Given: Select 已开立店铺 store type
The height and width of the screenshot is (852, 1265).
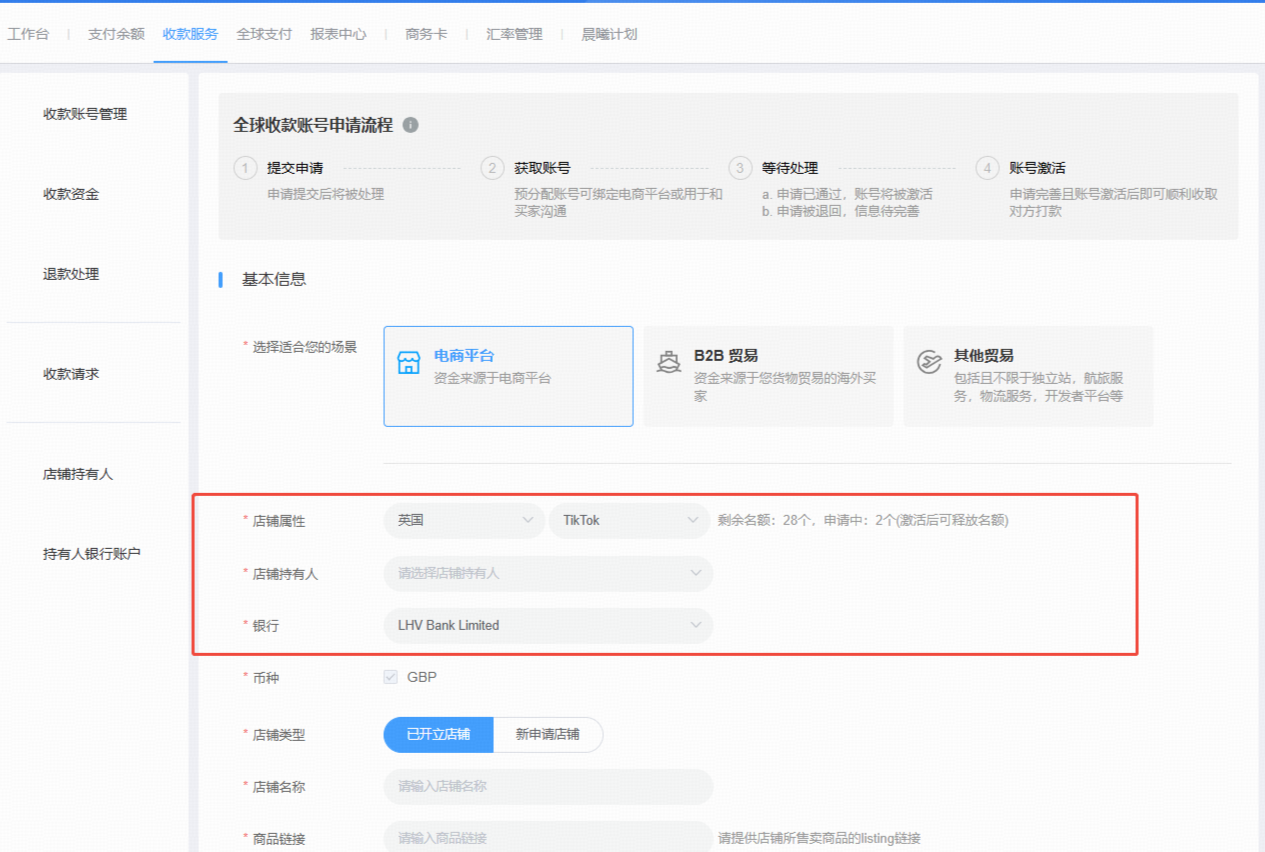Looking at the screenshot, I should pos(438,734).
